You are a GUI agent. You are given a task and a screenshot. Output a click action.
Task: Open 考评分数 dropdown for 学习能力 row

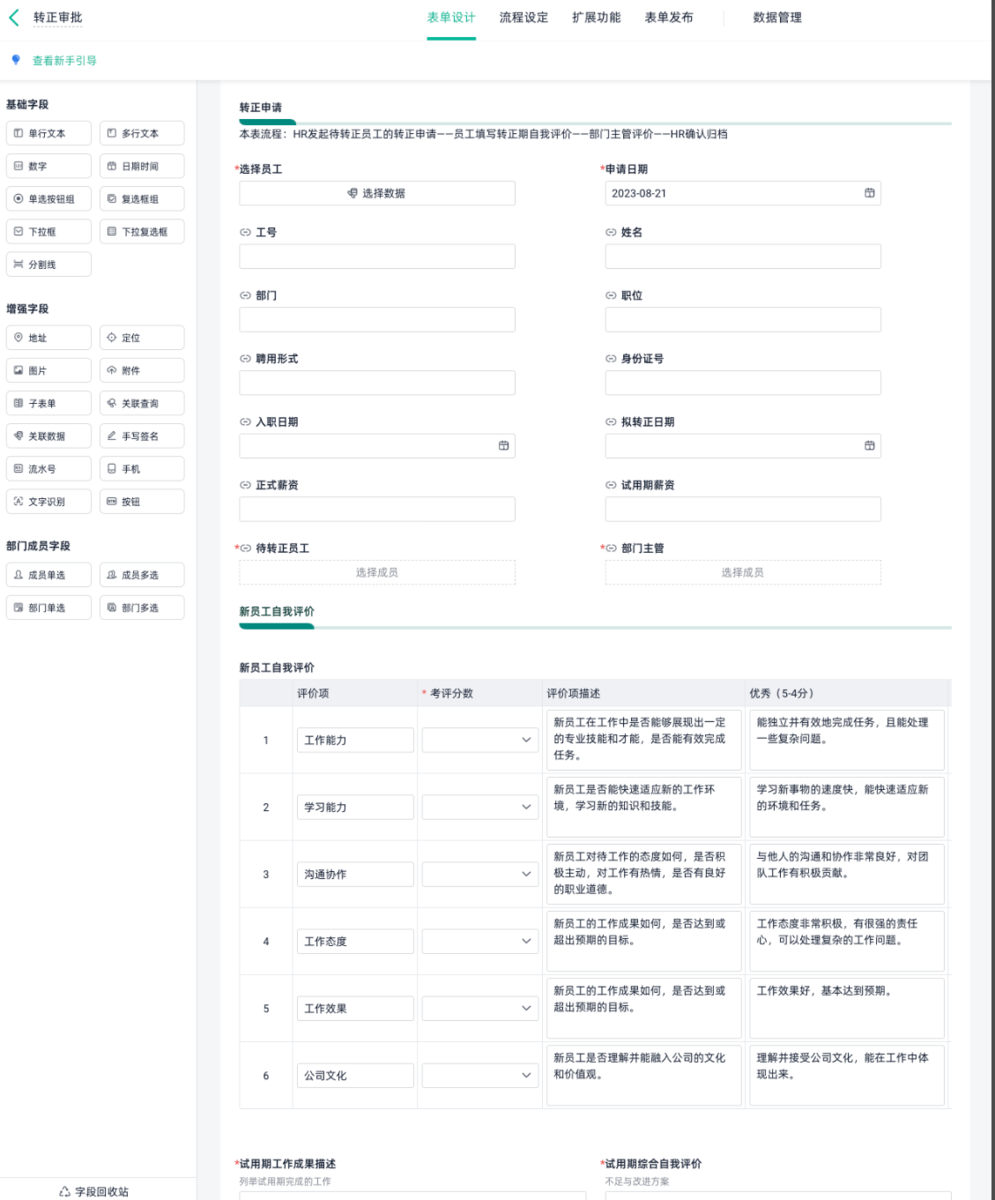point(479,807)
